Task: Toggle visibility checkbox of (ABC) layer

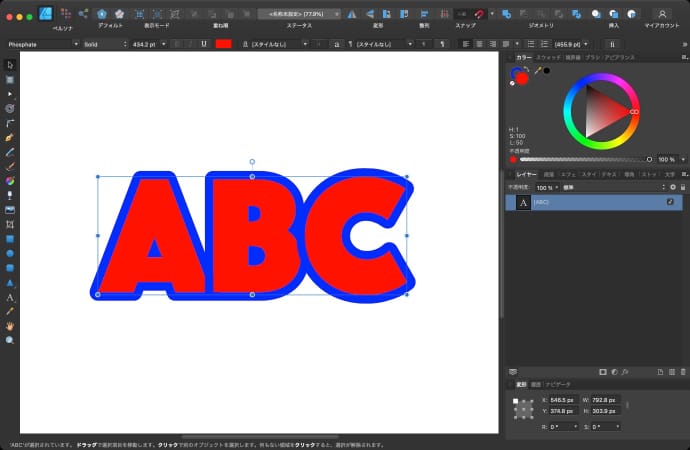Action: pyautogui.click(x=671, y=202)
